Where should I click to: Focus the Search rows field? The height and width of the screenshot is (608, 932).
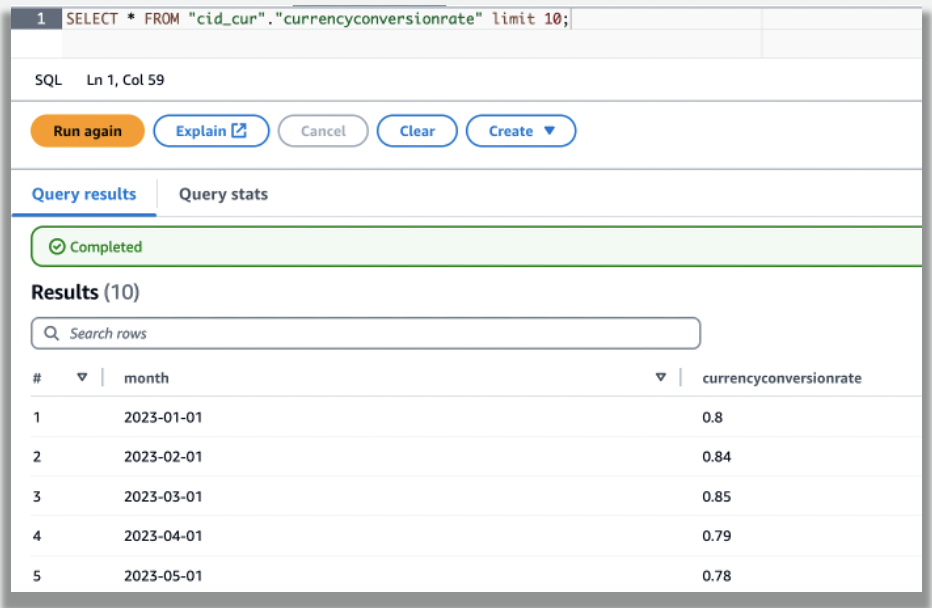click(x=366, y=333)
